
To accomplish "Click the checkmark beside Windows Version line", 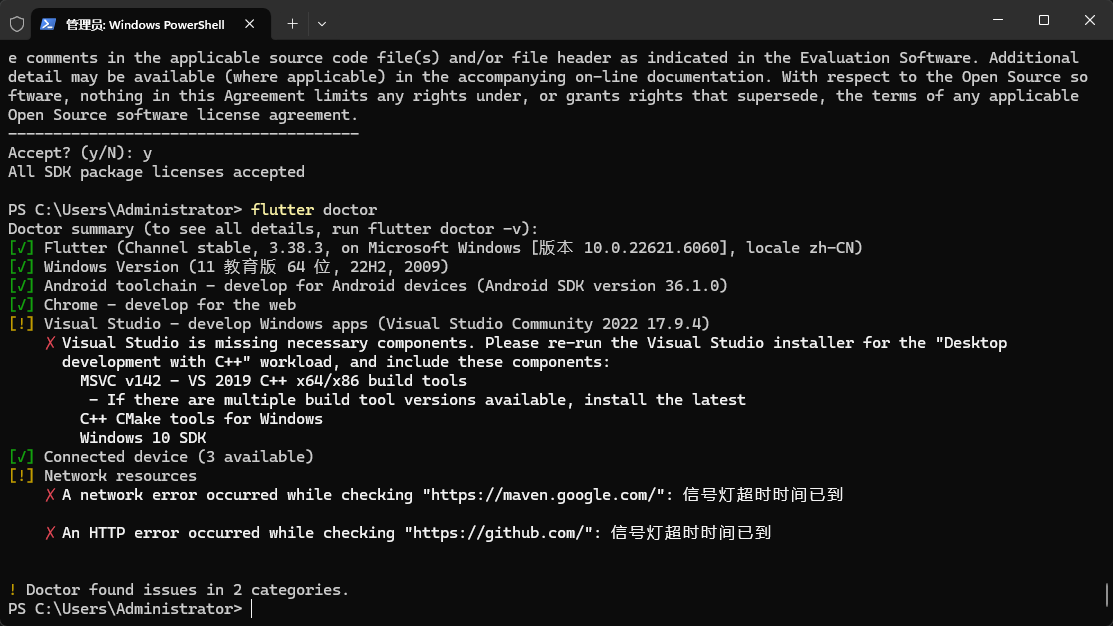I will (x=21, y=266).
